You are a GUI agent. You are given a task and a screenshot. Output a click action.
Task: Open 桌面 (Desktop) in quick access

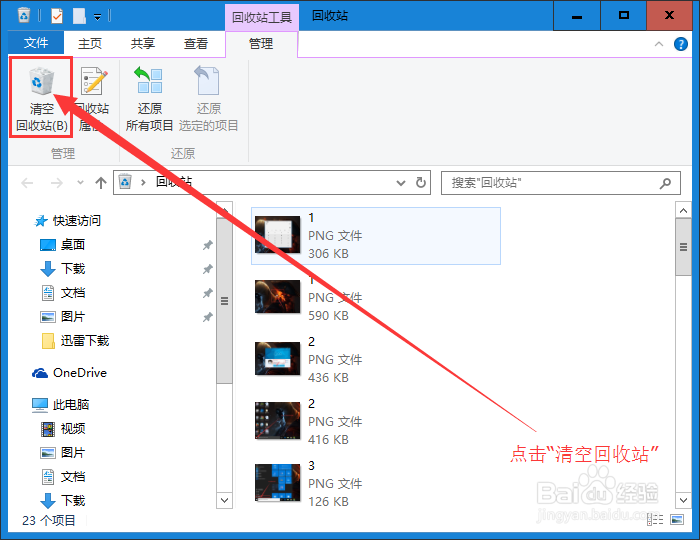pos(62,245)
